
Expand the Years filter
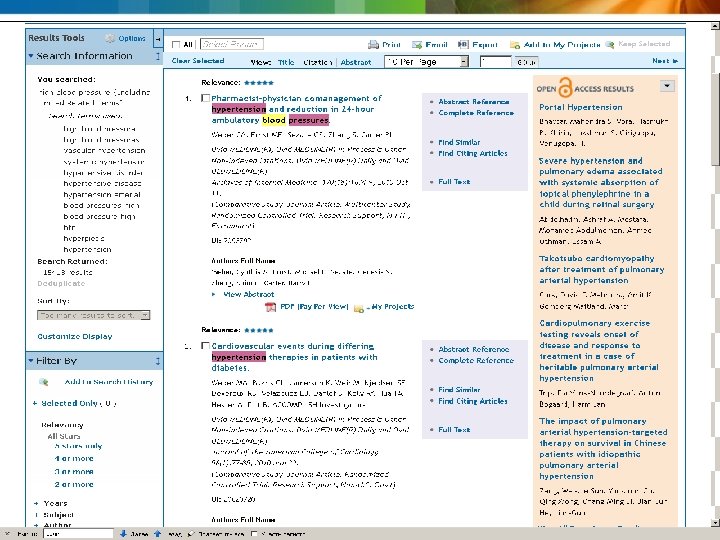[x=36, y=504]
